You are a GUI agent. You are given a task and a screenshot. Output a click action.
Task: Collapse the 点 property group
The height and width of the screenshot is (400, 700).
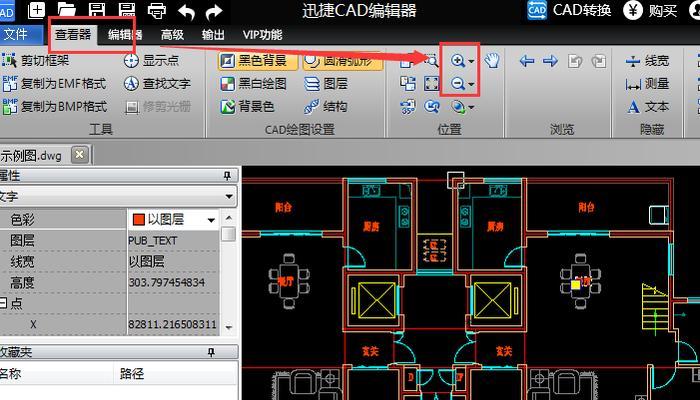point(3,303)
